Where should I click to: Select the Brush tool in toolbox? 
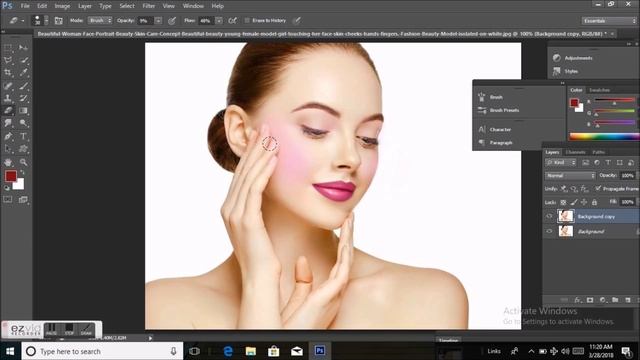23,86
